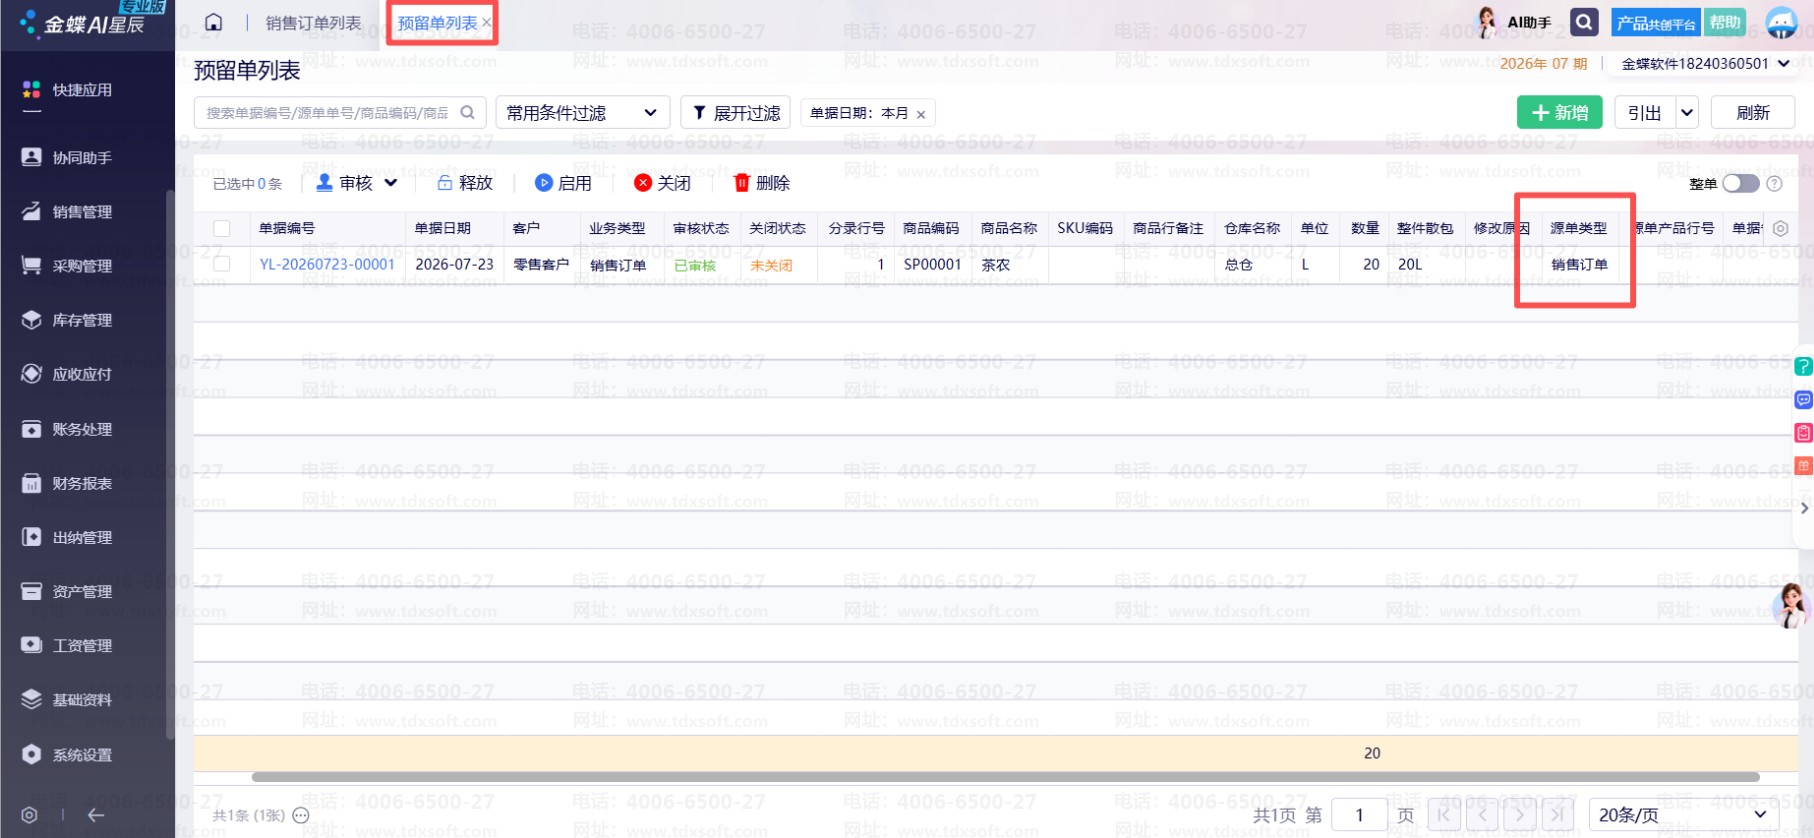Open document link YL-20260723-00001

pyautogui.click(x=327, y=264)
